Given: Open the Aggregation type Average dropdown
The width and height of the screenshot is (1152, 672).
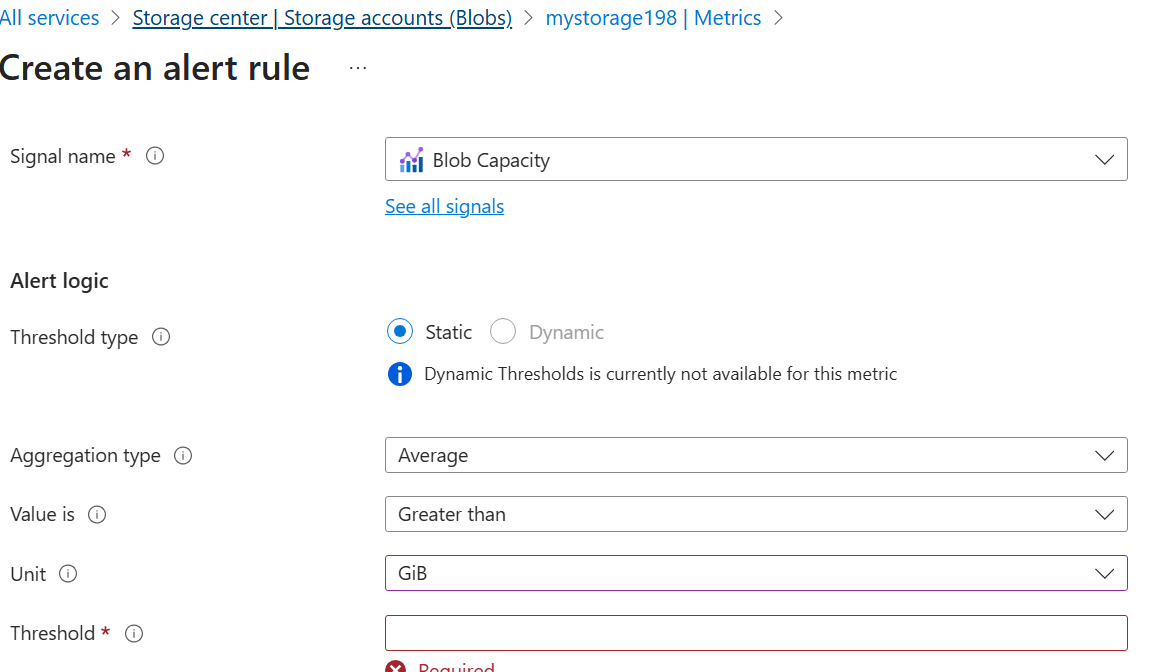Looking at the screenshot, I should pos(756,455).
